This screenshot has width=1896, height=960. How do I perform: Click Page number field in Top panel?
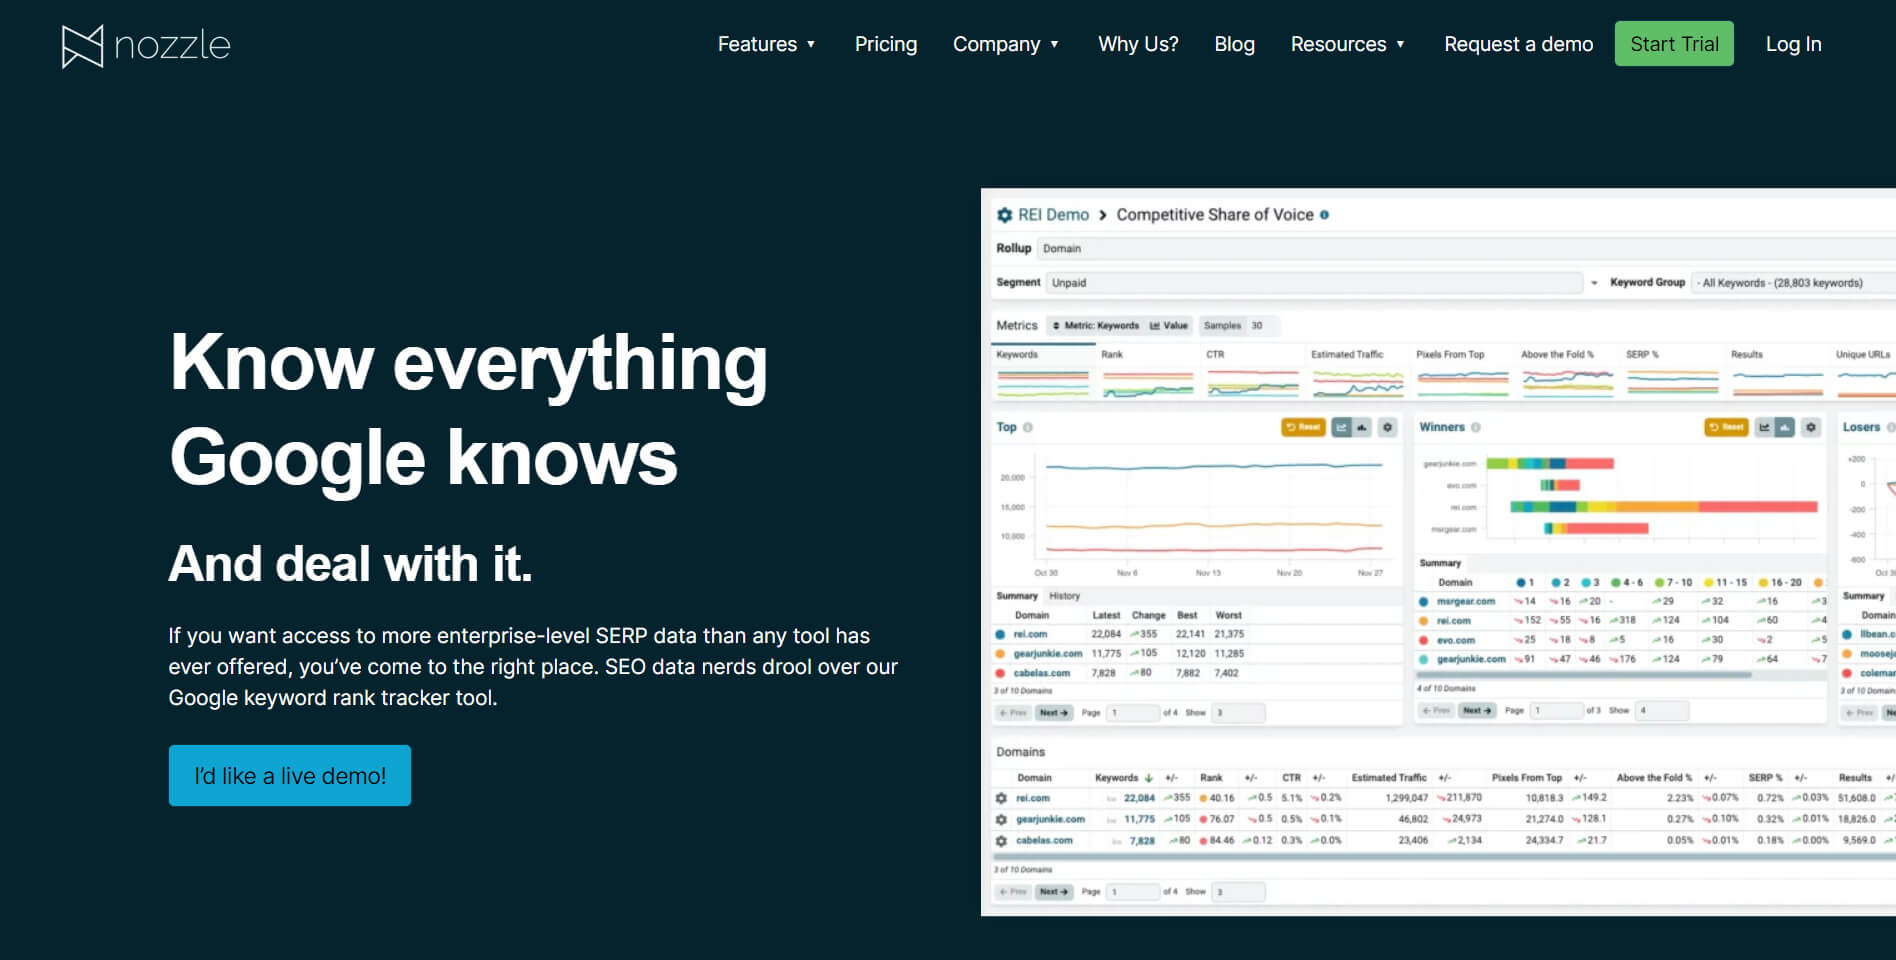1133,713
